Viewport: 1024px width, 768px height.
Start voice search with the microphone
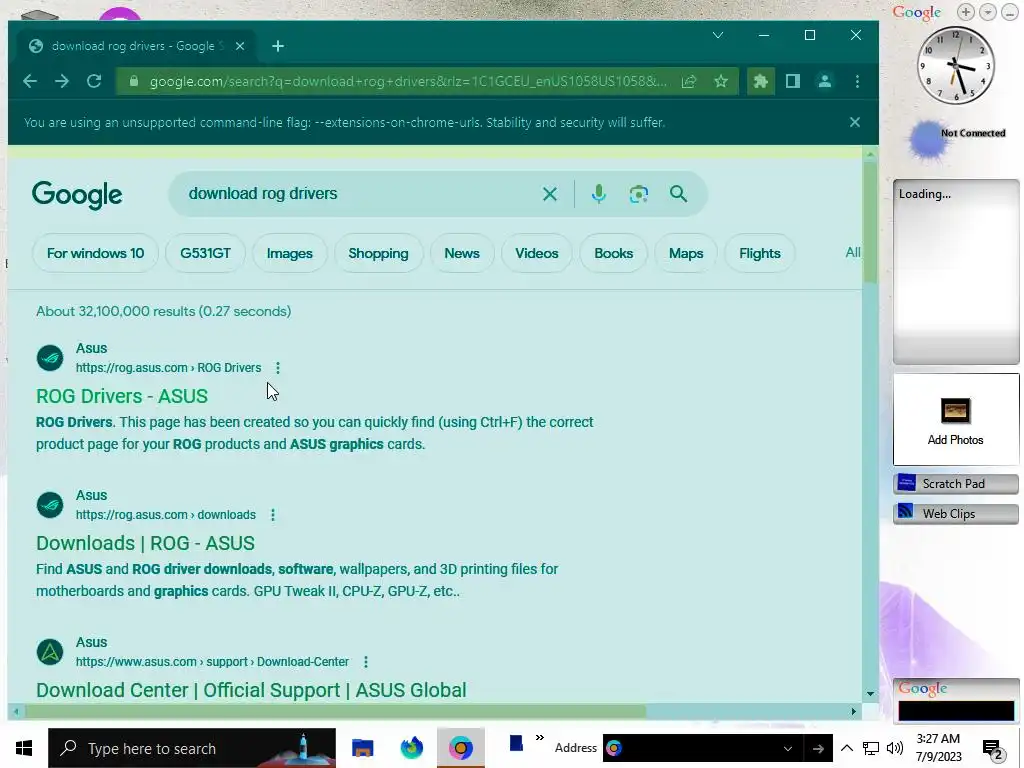[599, 194]
